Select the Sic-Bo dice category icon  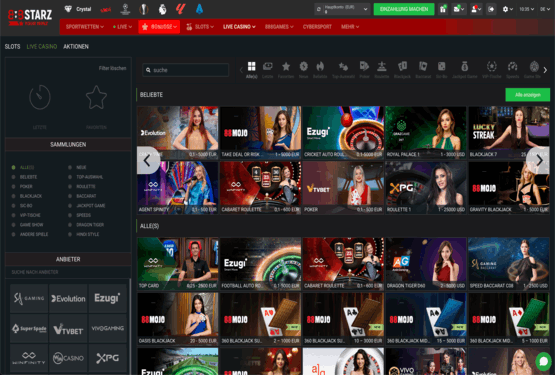pyautogui.click(x=441, y=66)
